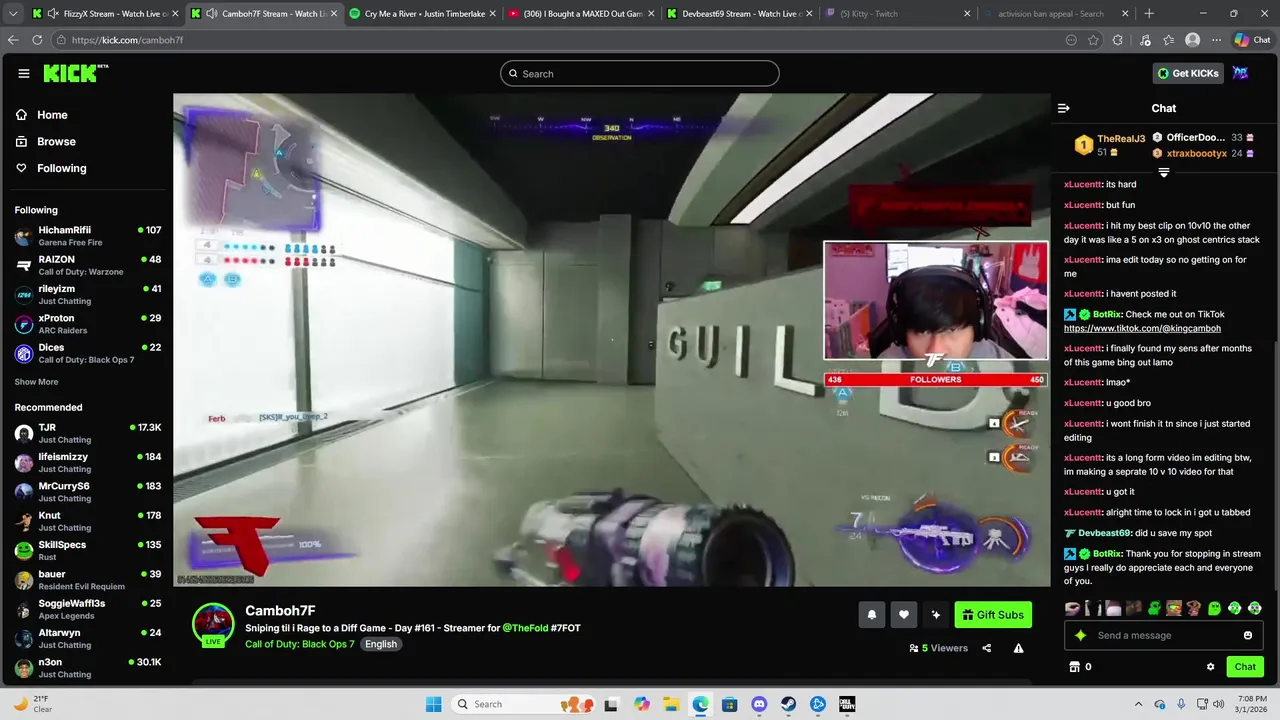Open SoggieWaffl3s recommended channel
Viewport: 1280px width, 720px height.
87,609
